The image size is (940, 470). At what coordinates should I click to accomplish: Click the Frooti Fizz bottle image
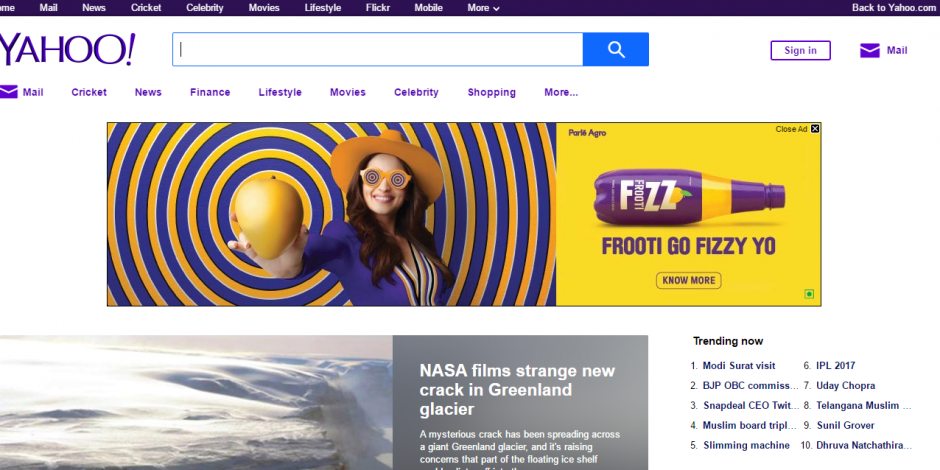tap(689, 198)
